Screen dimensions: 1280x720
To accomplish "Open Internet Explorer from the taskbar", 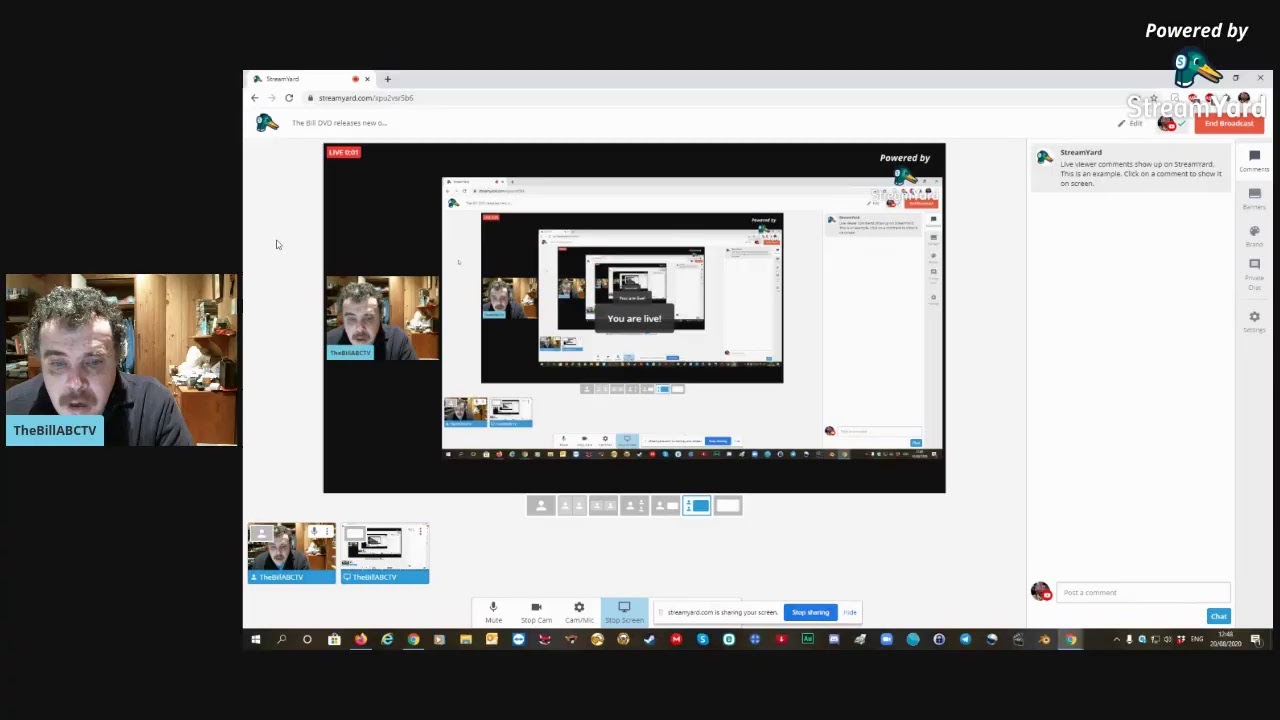I will coord(387,640).
